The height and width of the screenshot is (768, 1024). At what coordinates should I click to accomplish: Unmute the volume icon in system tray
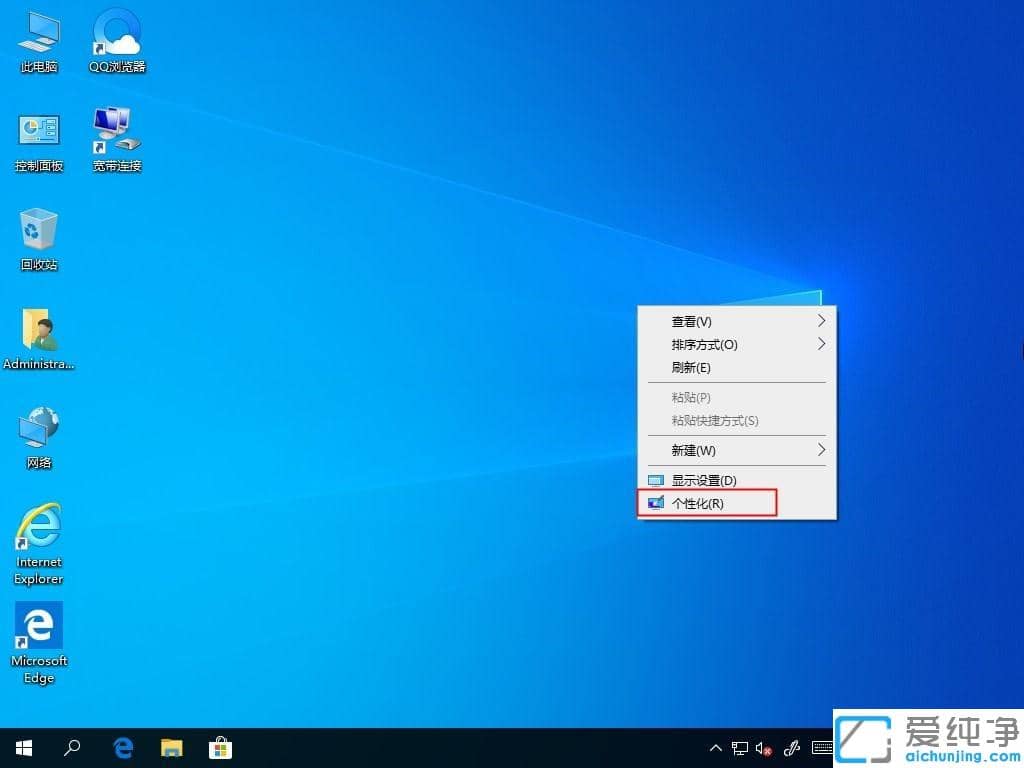coord(764,747)
